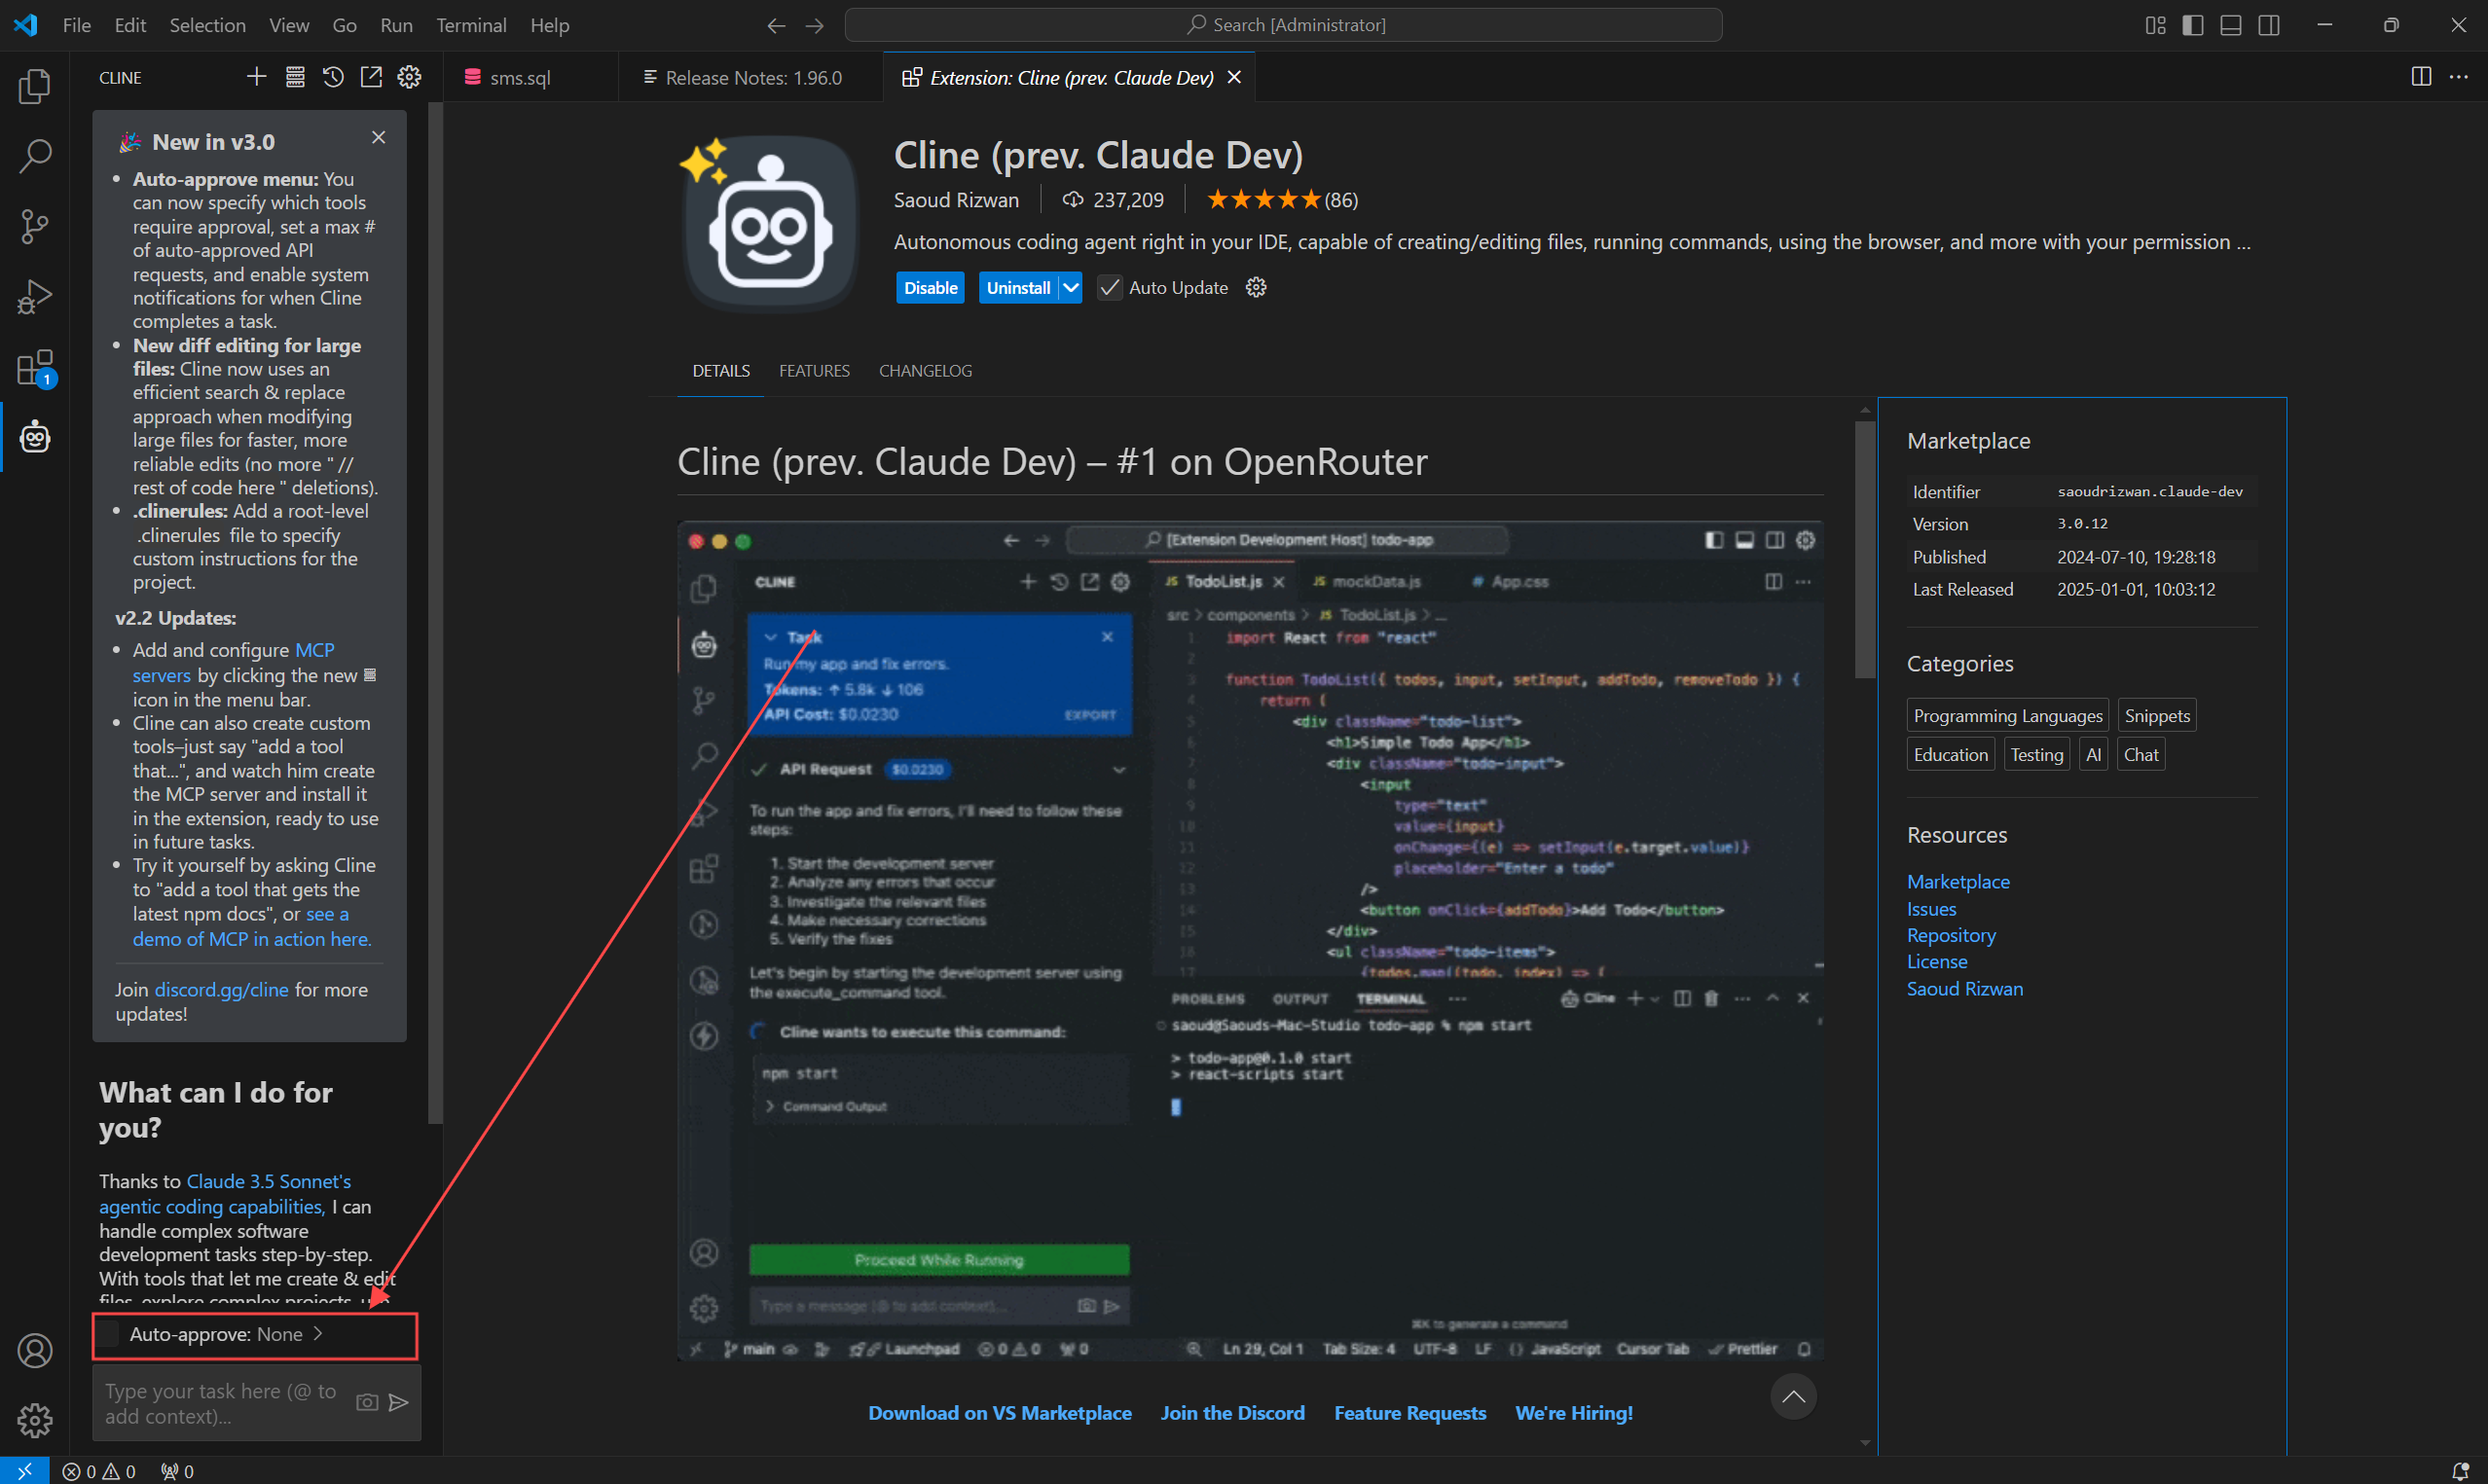Screen dimensions: 2488x1484
Task: Uncheck the Auto Update checkbox
Action: 1109,288
